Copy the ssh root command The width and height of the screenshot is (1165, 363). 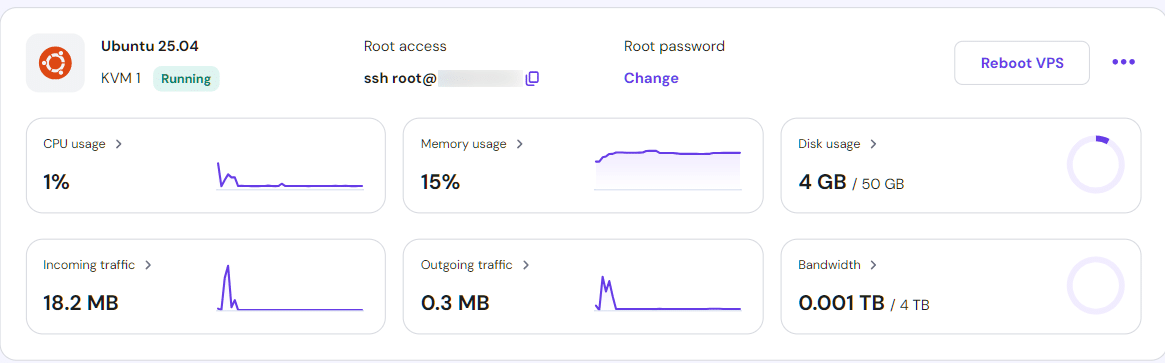point(531,78)
